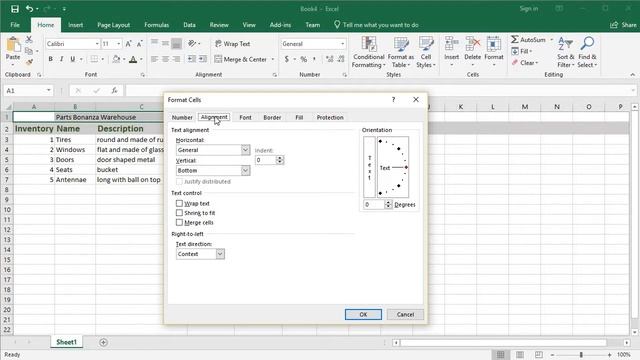Switch to the Fill tab in dialog
The image size is (640, 360).
[x=299, y=117]
